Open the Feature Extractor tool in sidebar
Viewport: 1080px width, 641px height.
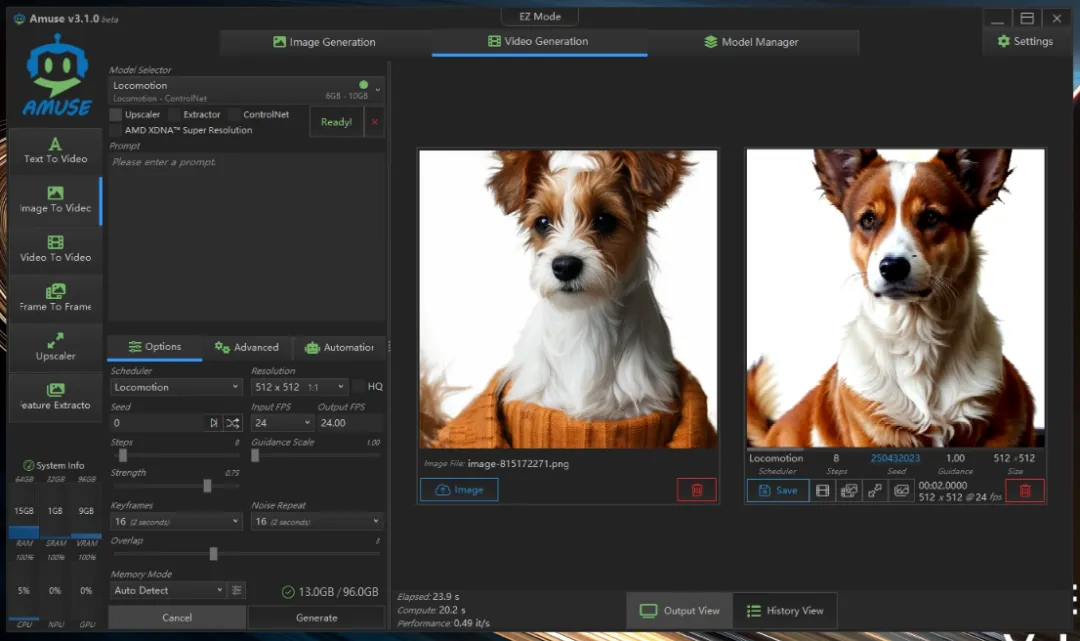(55, 396)
